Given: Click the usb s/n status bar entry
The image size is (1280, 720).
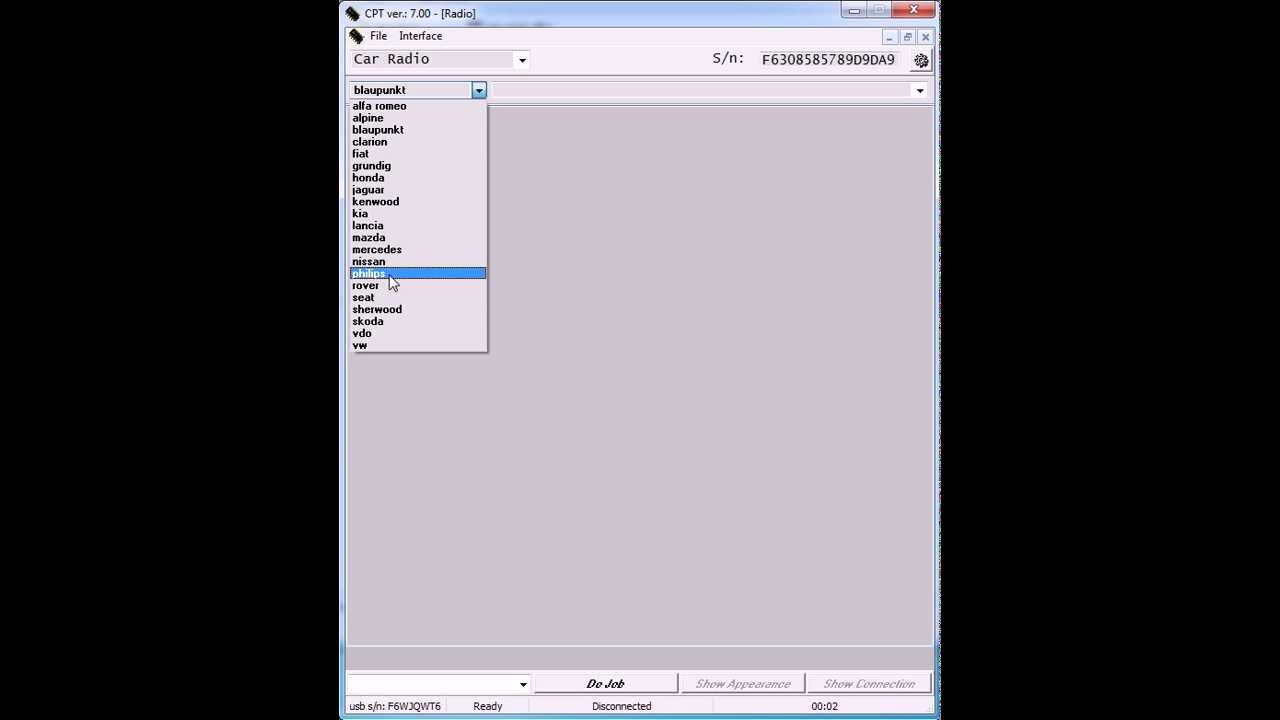Looking at the screenshot, I should [x=395, y=706].
